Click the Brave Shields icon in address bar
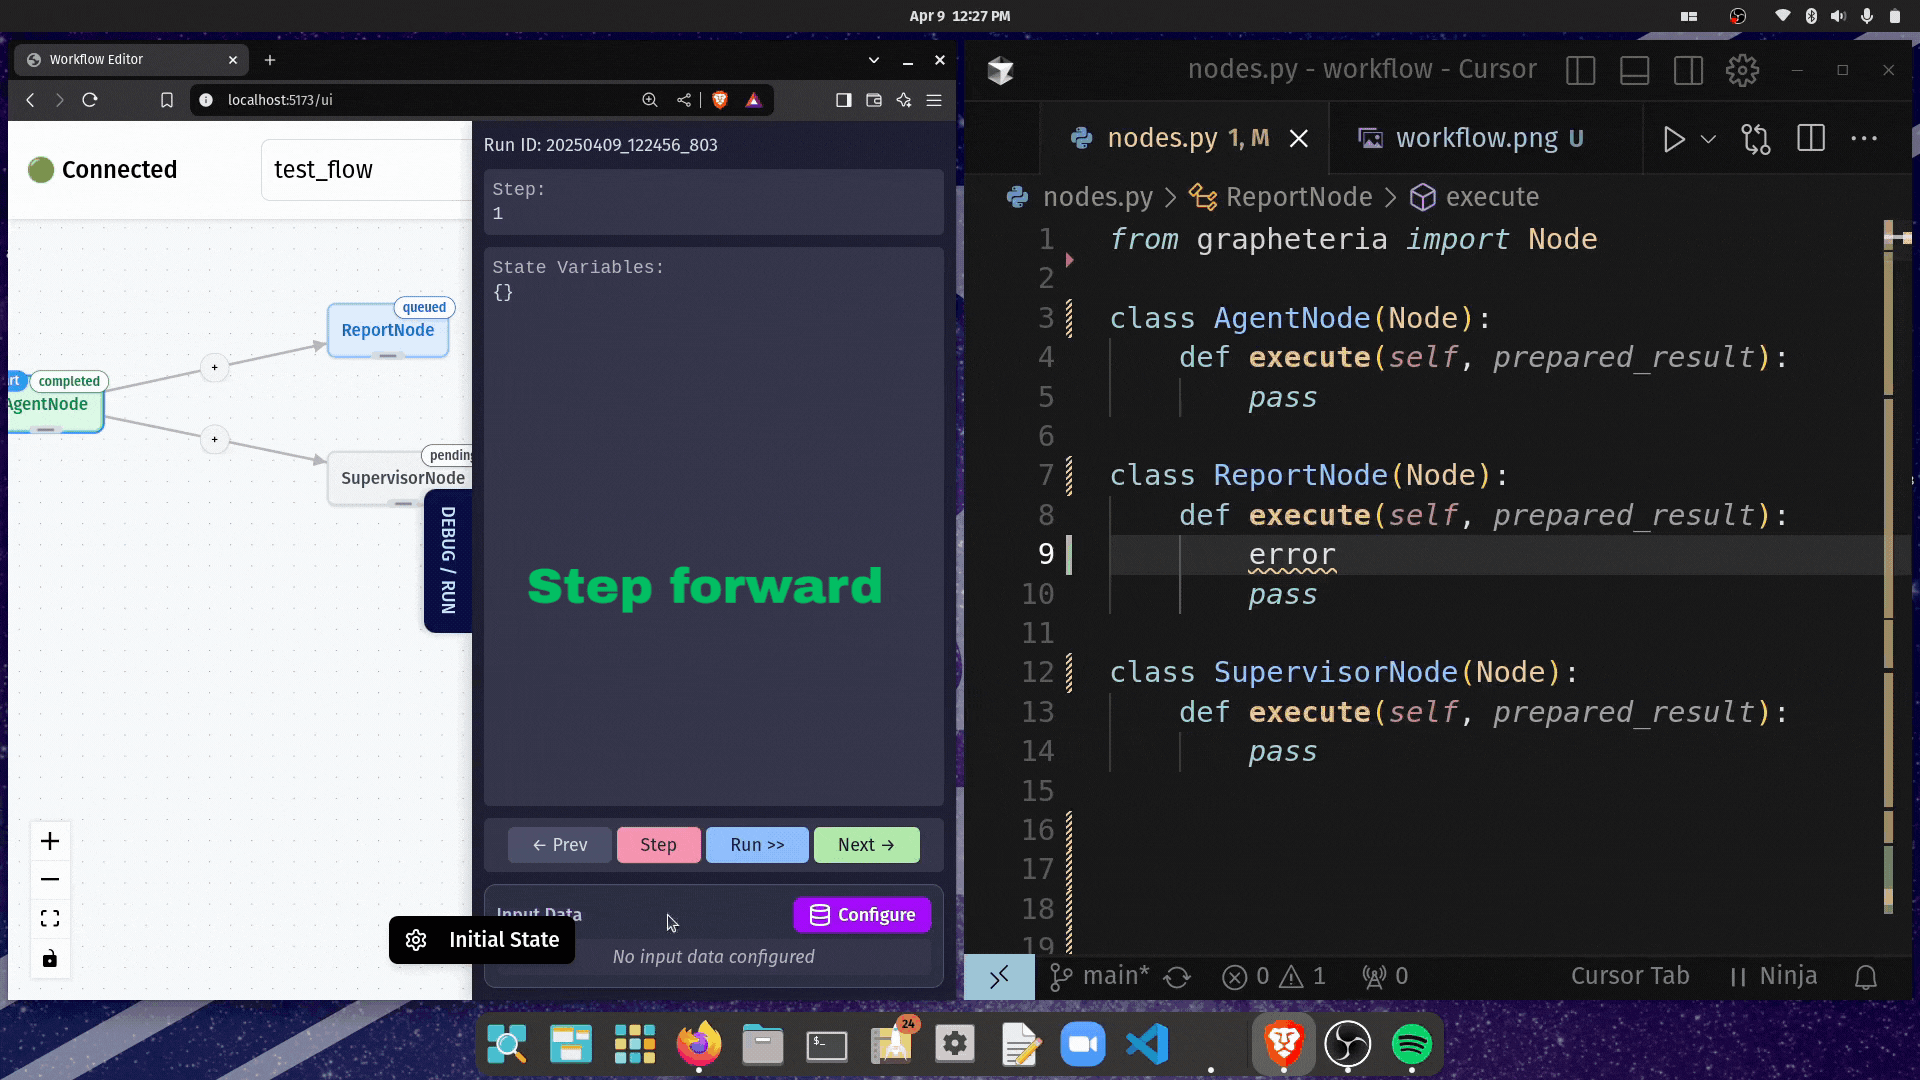 [x=720, y=100]
